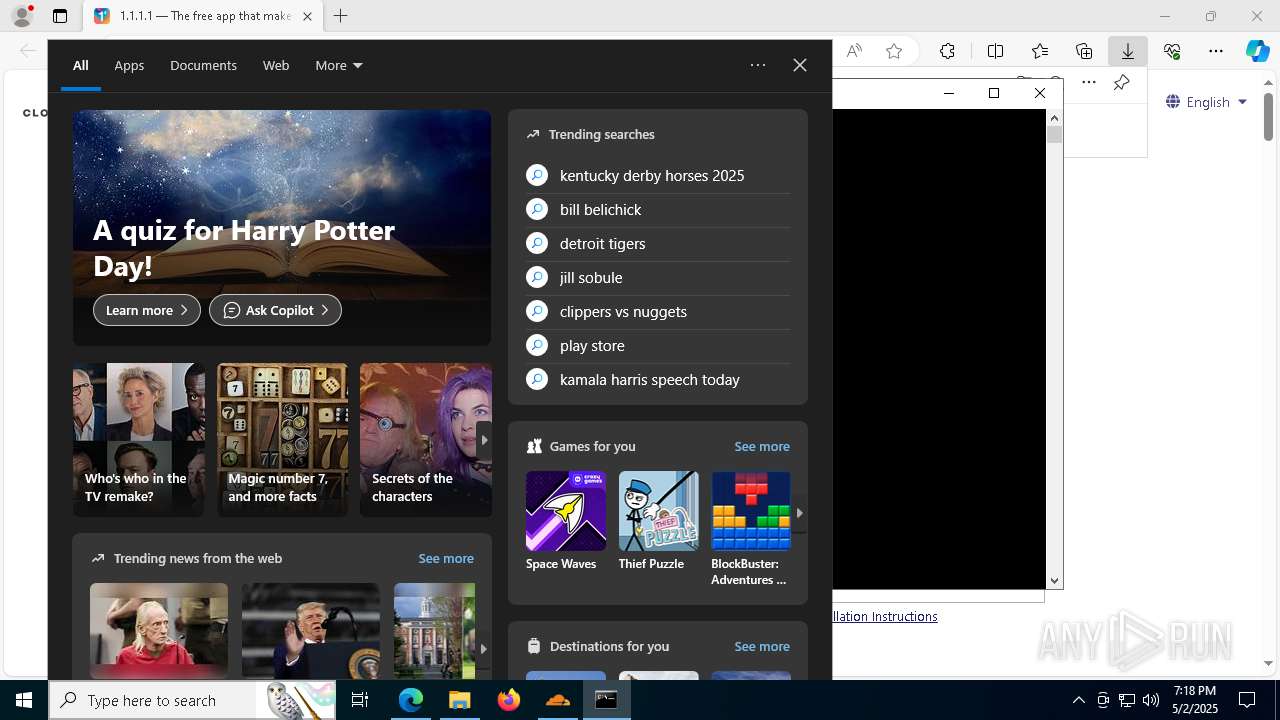Search trending play store
This screenshot has height=720, width=1280.
[x=658, y=345]
